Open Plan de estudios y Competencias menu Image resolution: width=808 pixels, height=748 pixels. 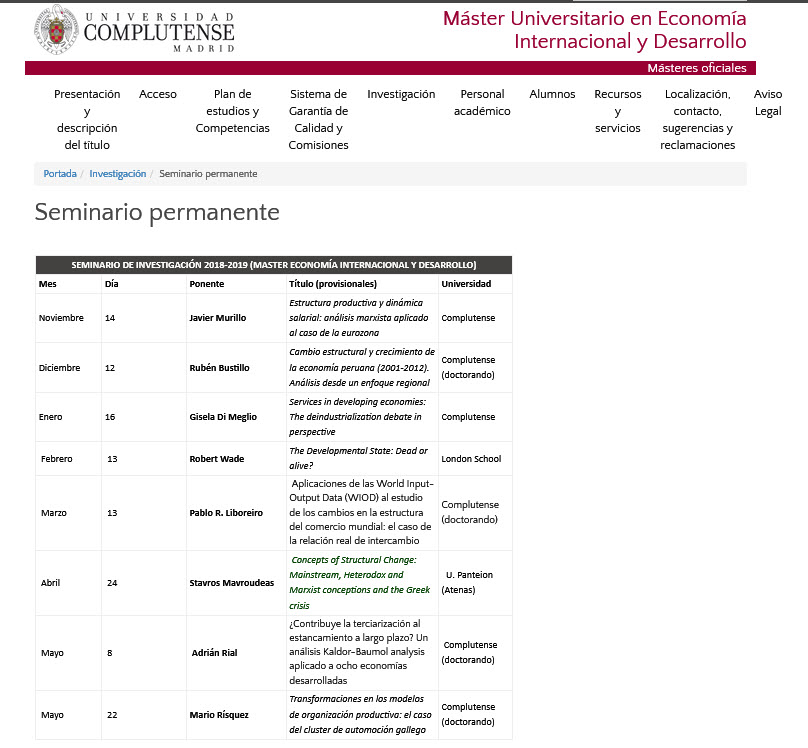(232, 111)
